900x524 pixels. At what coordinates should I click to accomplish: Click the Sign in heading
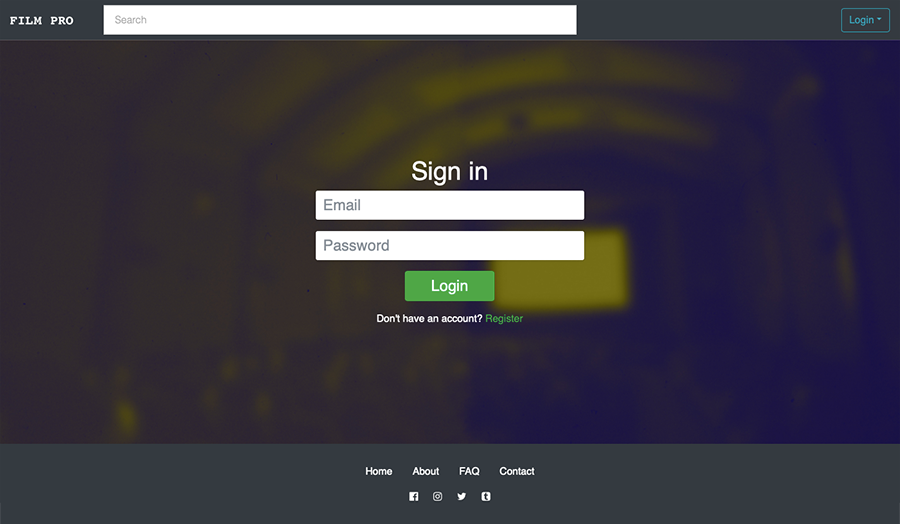(449, 171)
